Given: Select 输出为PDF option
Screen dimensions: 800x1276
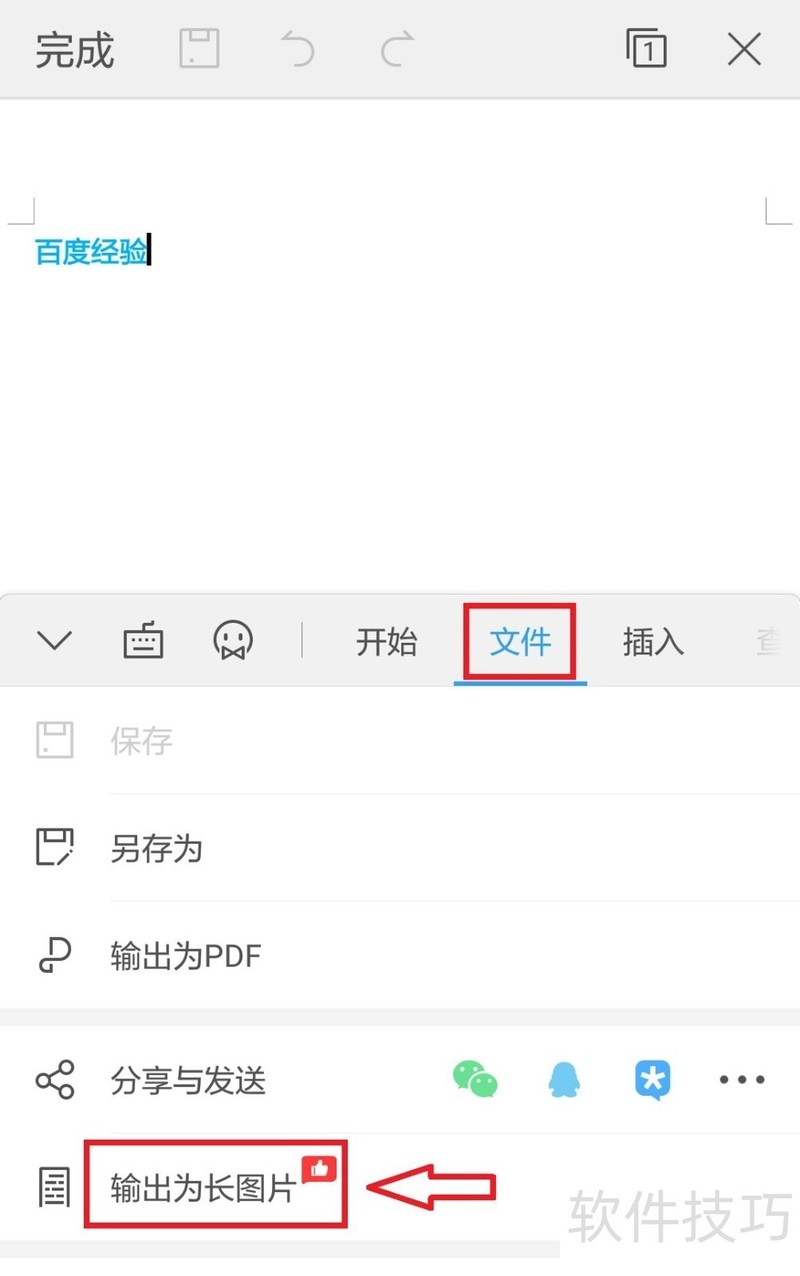Looking at the screenshot, I should [x=400, y=956].
